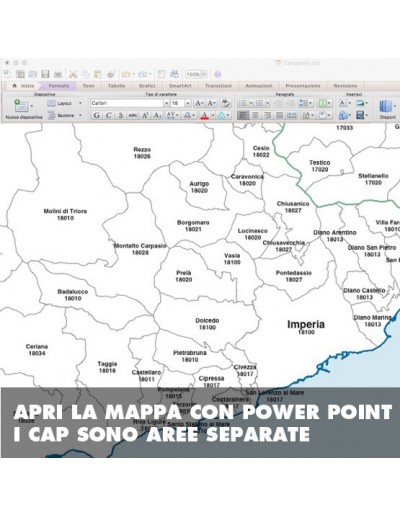
Task: Open the font name dropdown arrow
Action: (x=166, y=103)
